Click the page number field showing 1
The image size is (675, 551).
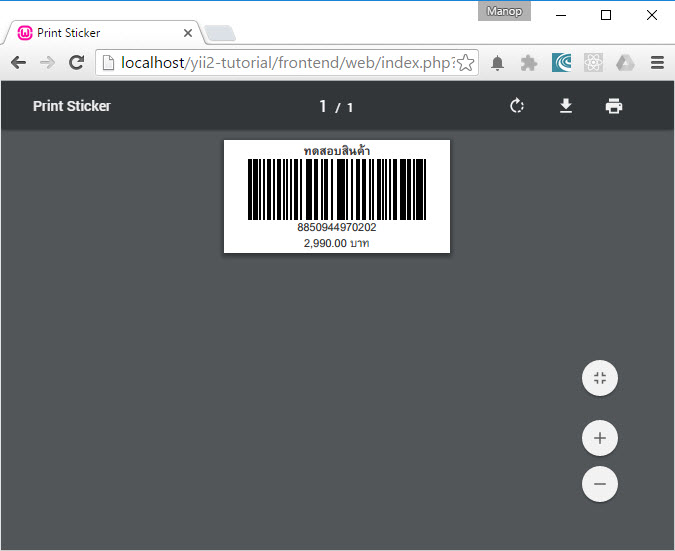pos(323,106)
